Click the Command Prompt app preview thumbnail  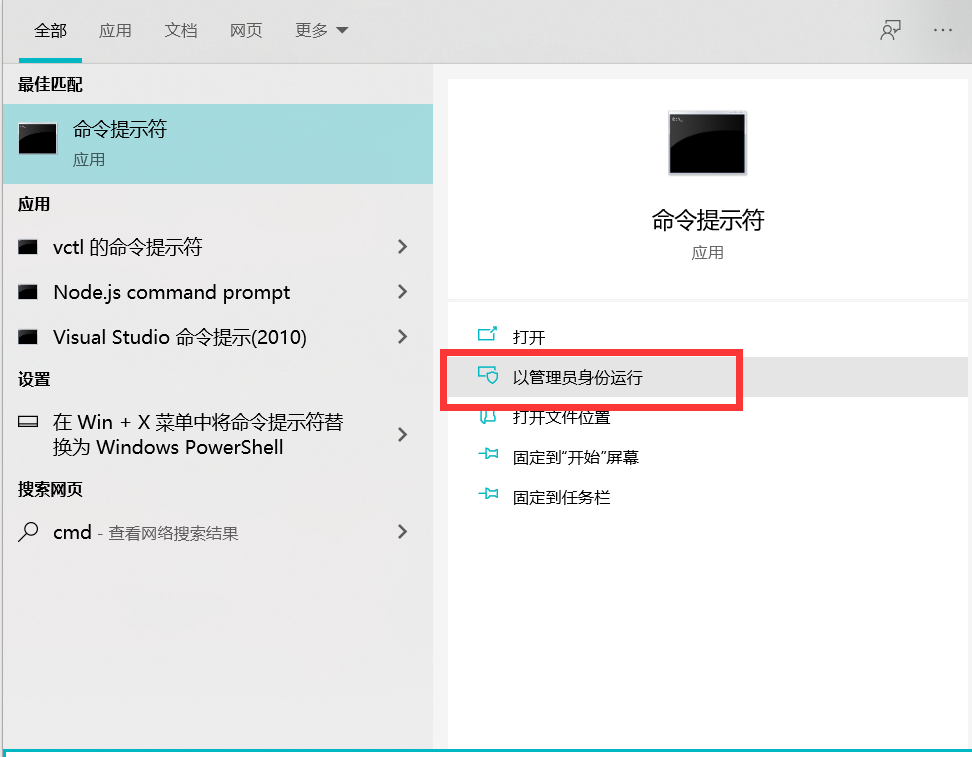tap(706, 143)
